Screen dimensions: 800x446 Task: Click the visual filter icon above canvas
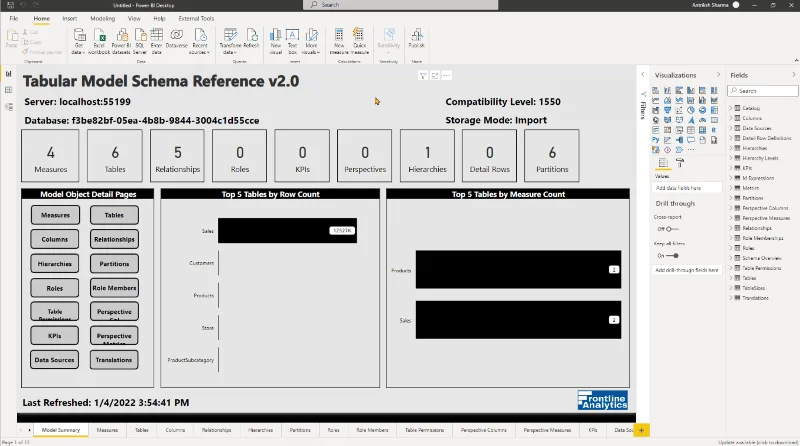(423, 76)
